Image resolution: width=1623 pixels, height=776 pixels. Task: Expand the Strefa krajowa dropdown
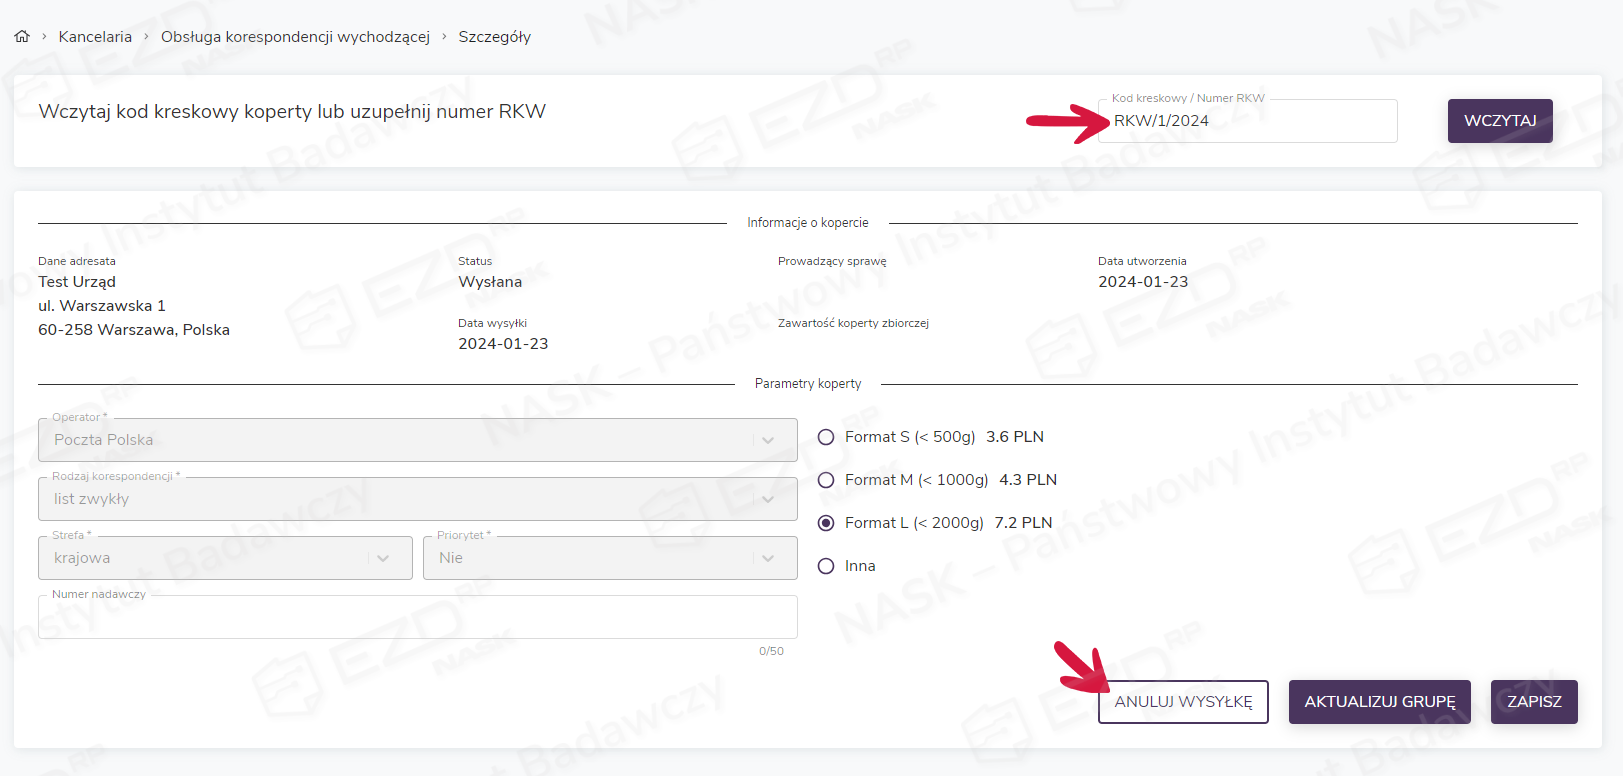click(225, 558)
